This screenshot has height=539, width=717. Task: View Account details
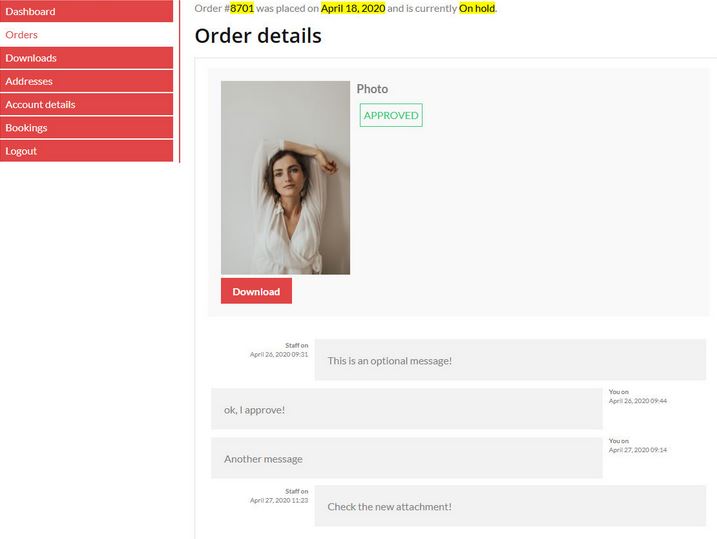86,105
